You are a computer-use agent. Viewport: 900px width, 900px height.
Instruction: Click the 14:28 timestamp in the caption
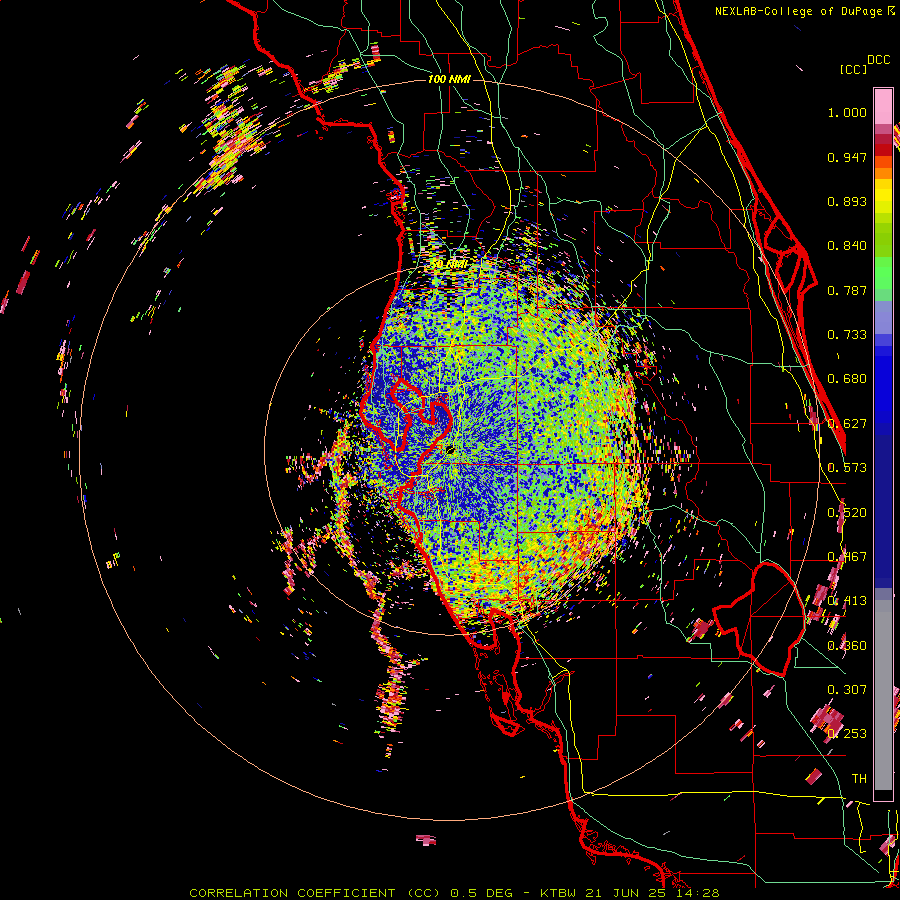pos(699,893)
